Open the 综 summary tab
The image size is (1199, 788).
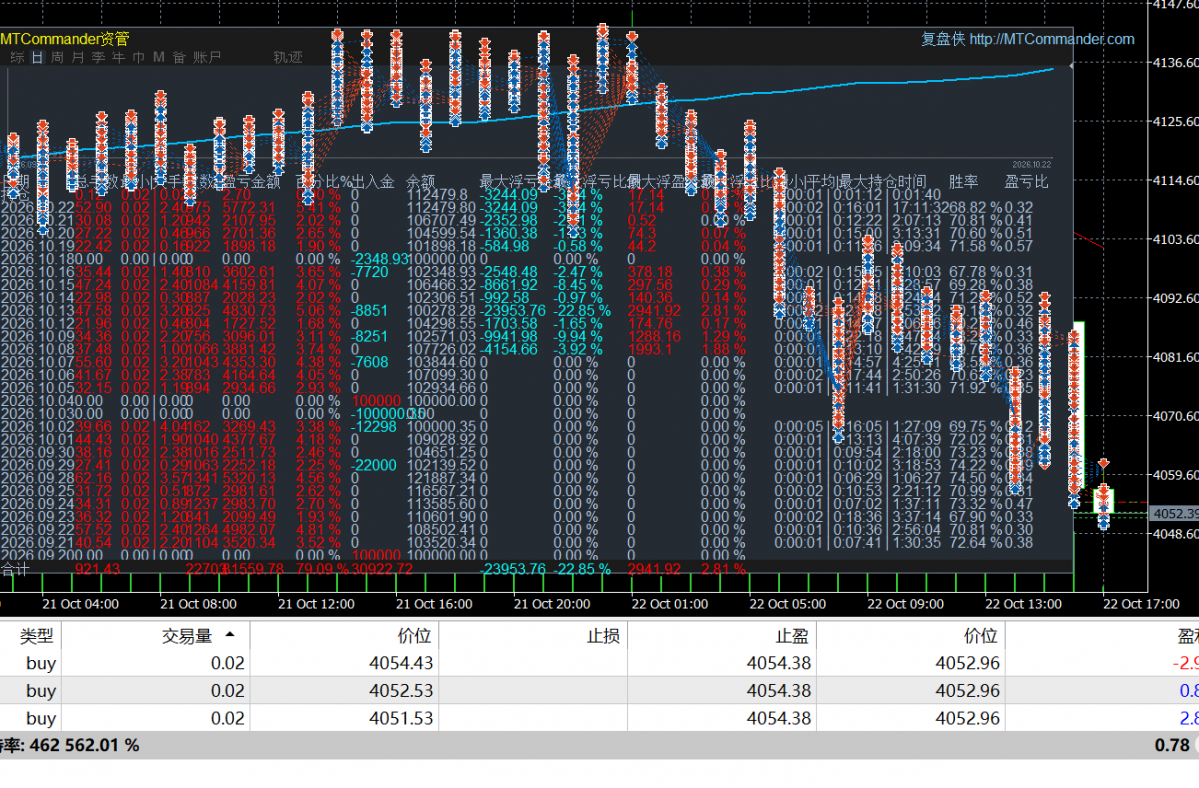[x=17, y=57]
